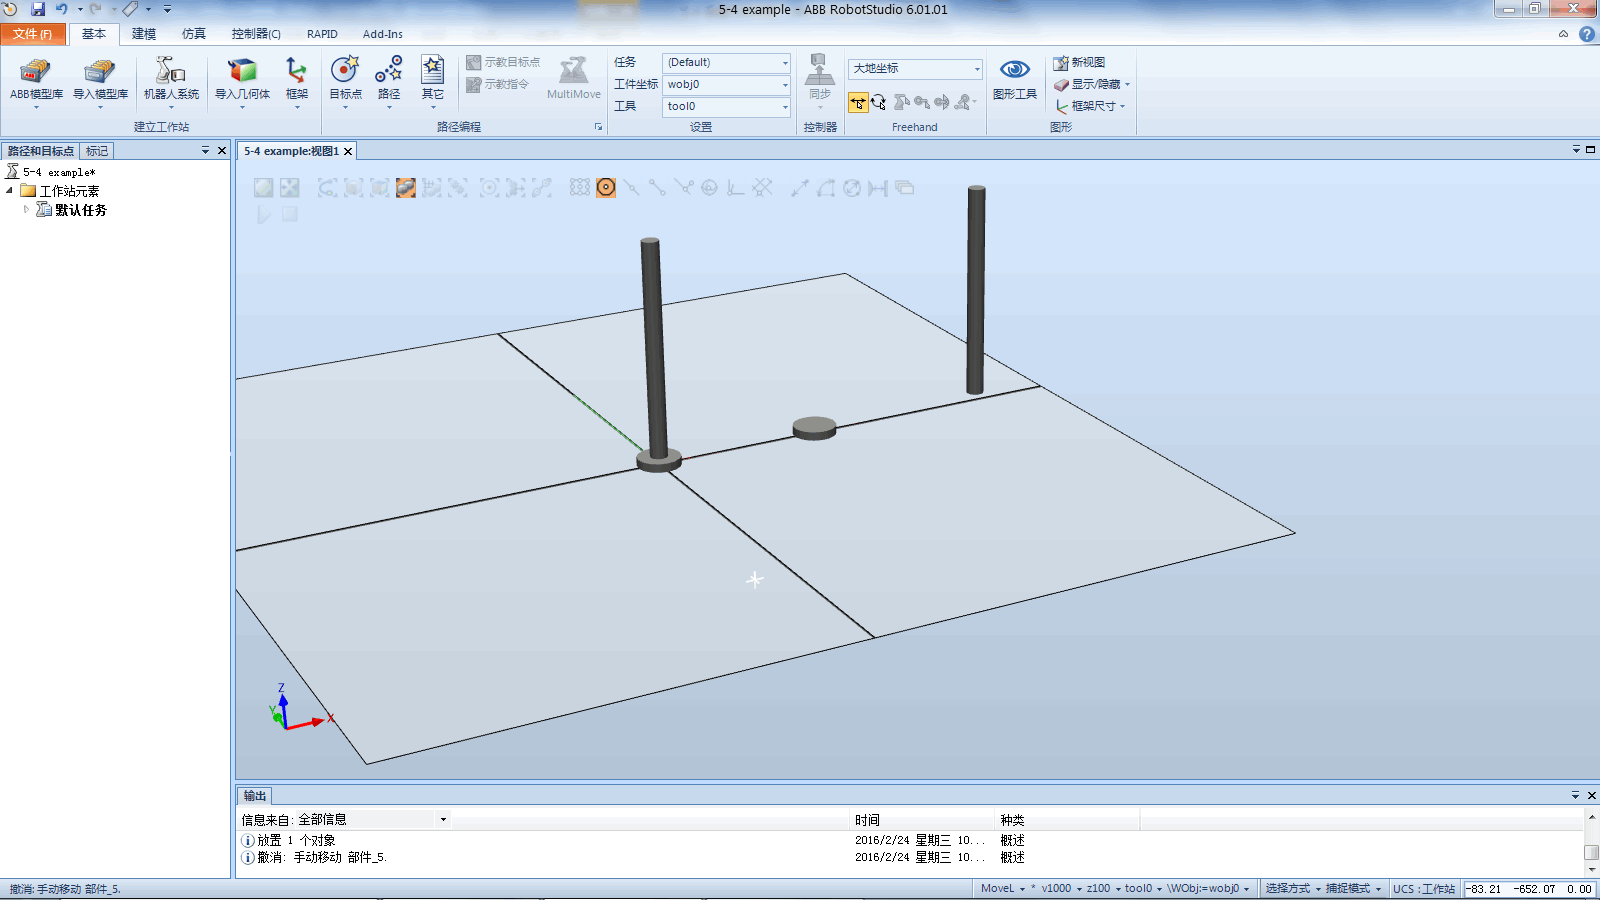This screenshot has height=900, width=1600.
Task: Select the Freehand rotate tool
Action: click(x=878, y=102)
